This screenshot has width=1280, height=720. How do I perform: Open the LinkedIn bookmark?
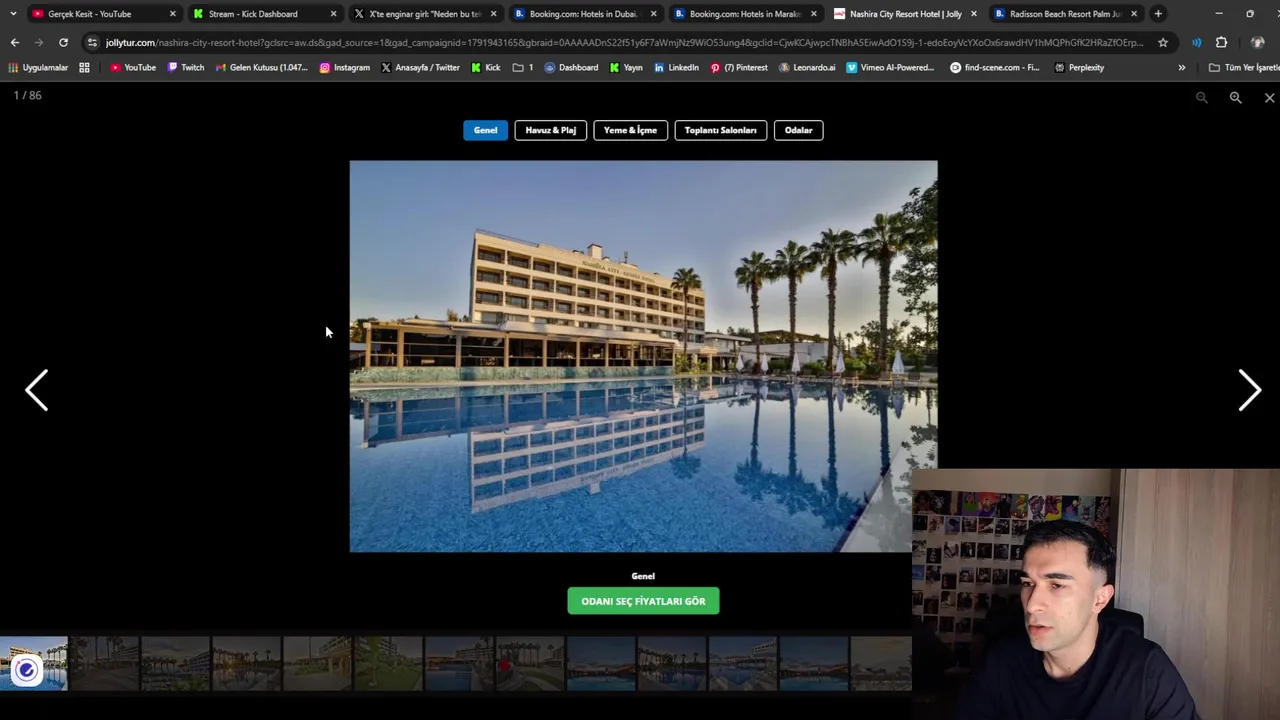pyautogui.click(x=676, y=67)
